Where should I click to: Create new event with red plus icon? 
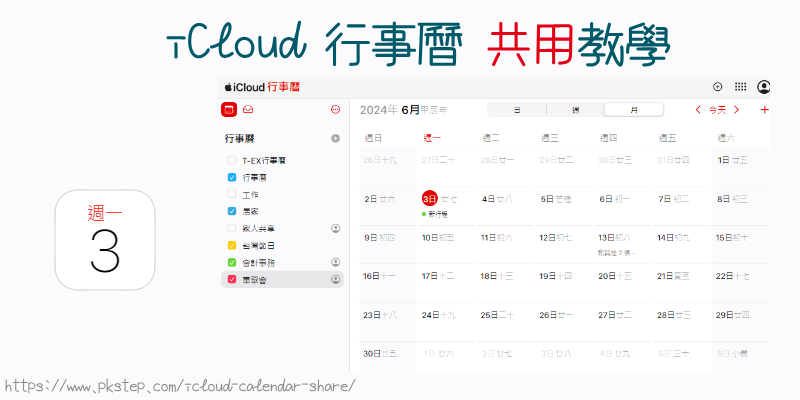[x=764, y=110]
